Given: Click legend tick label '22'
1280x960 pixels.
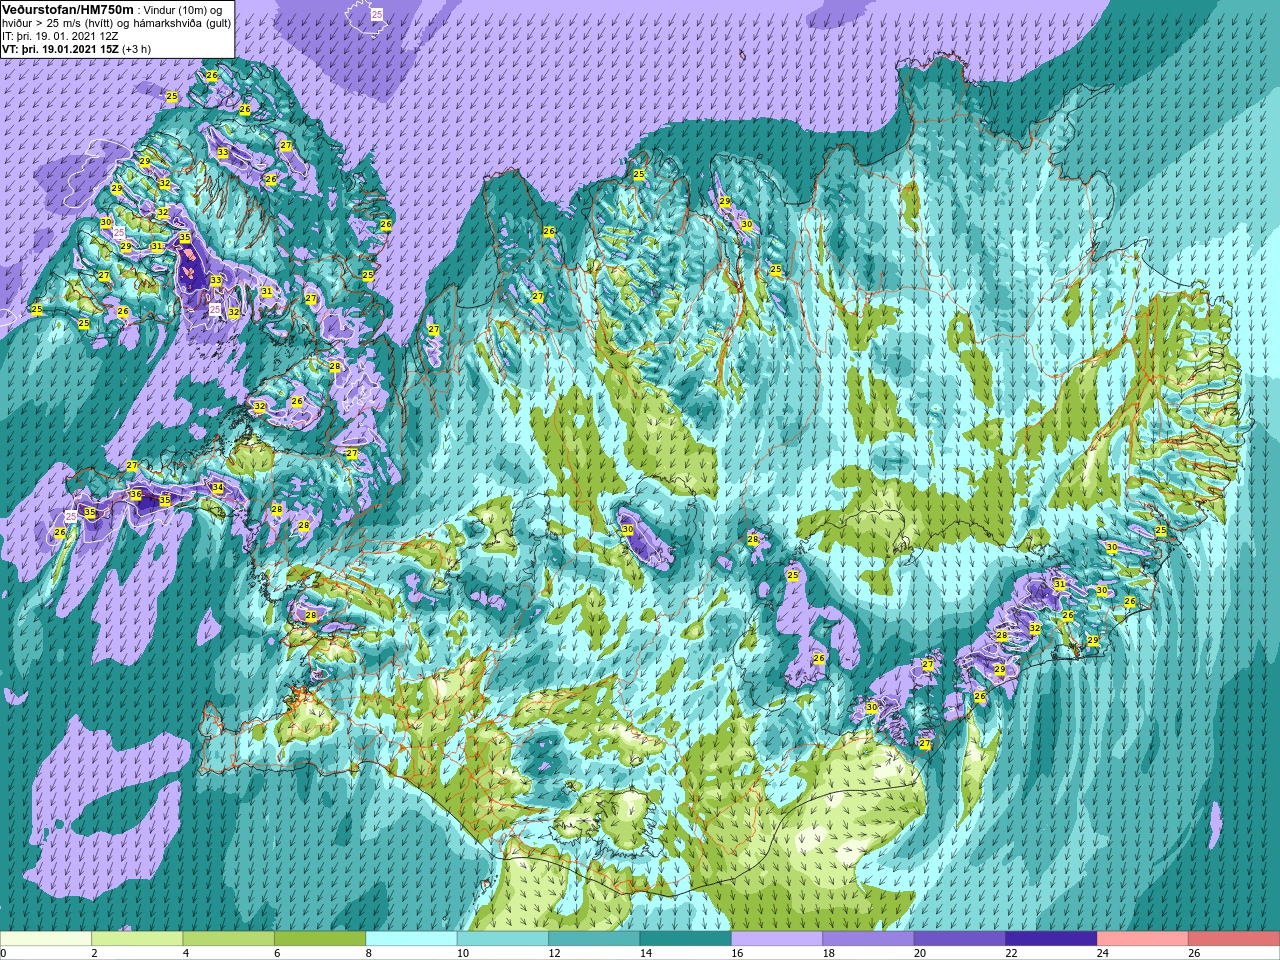Looking at the screenshot, I should tap(1011, 953).
